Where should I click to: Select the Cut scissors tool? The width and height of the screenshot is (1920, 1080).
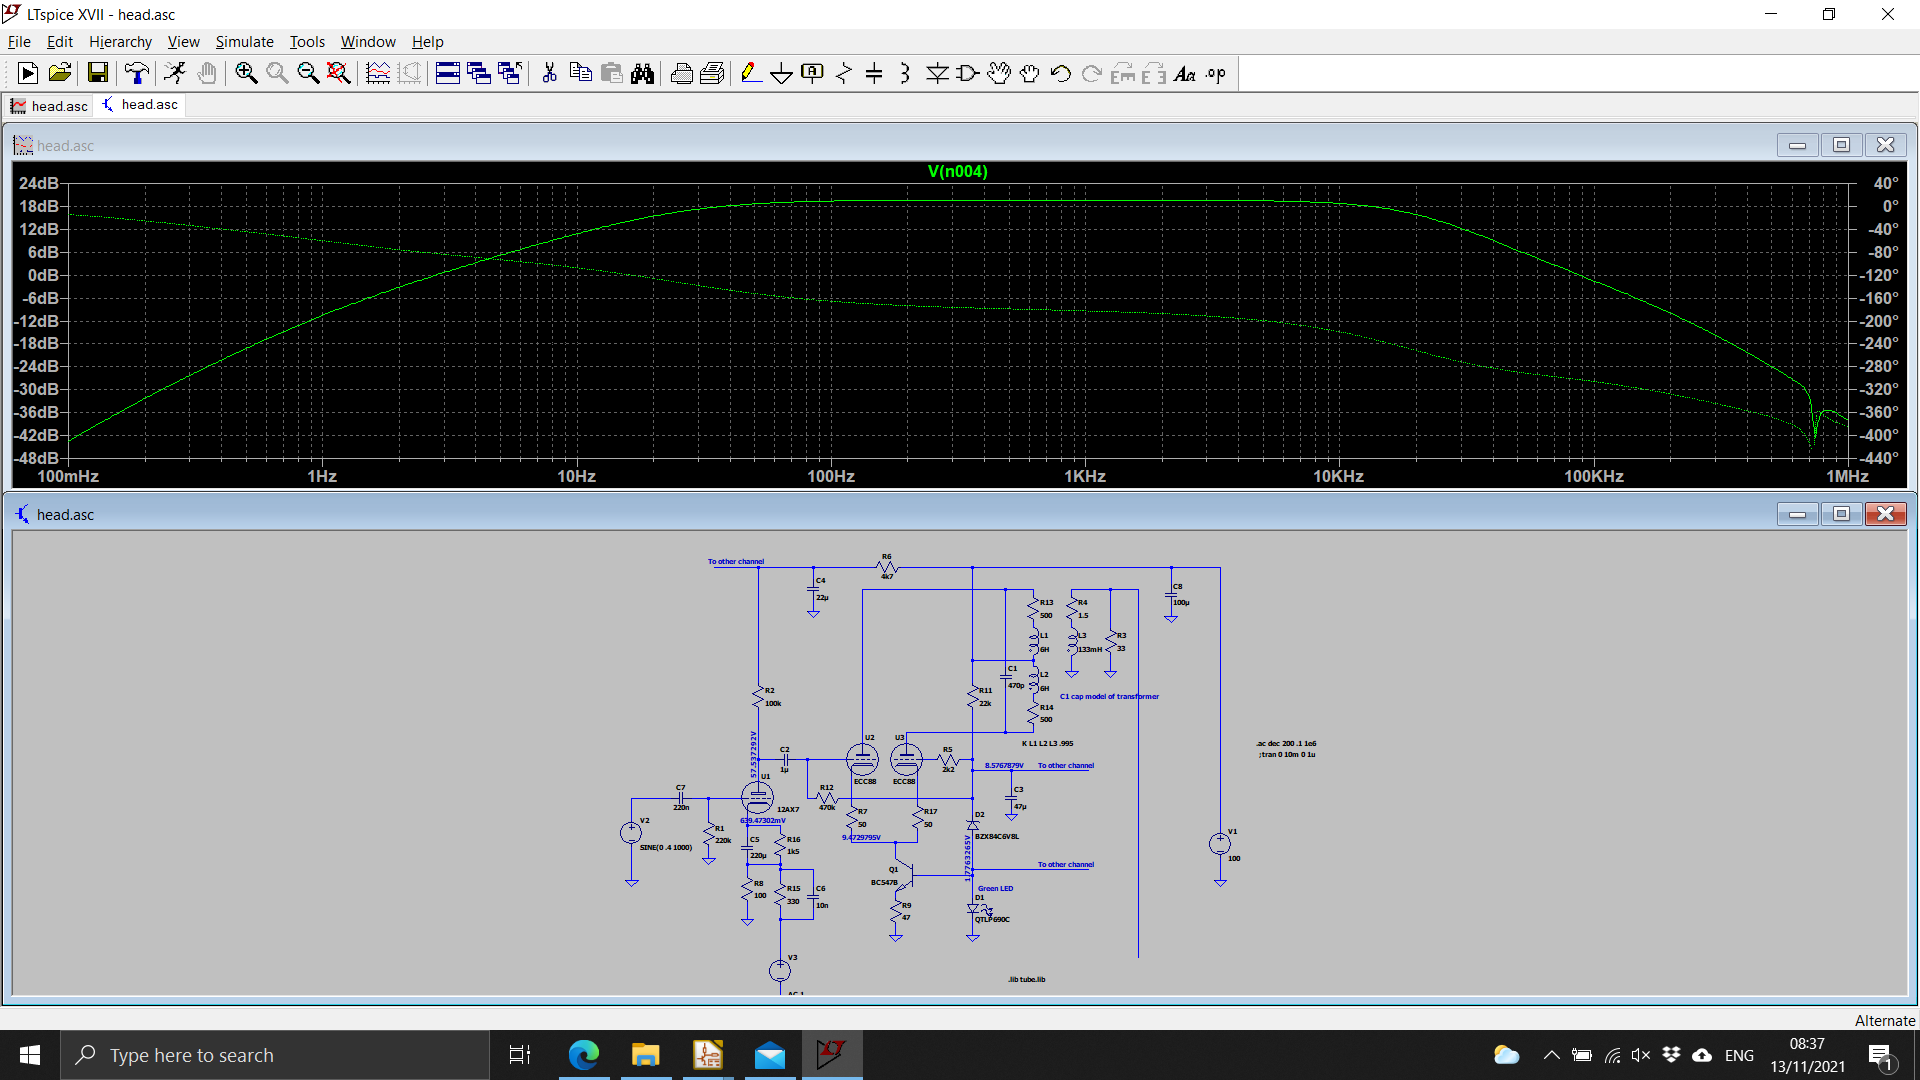(x=549, y=73)
